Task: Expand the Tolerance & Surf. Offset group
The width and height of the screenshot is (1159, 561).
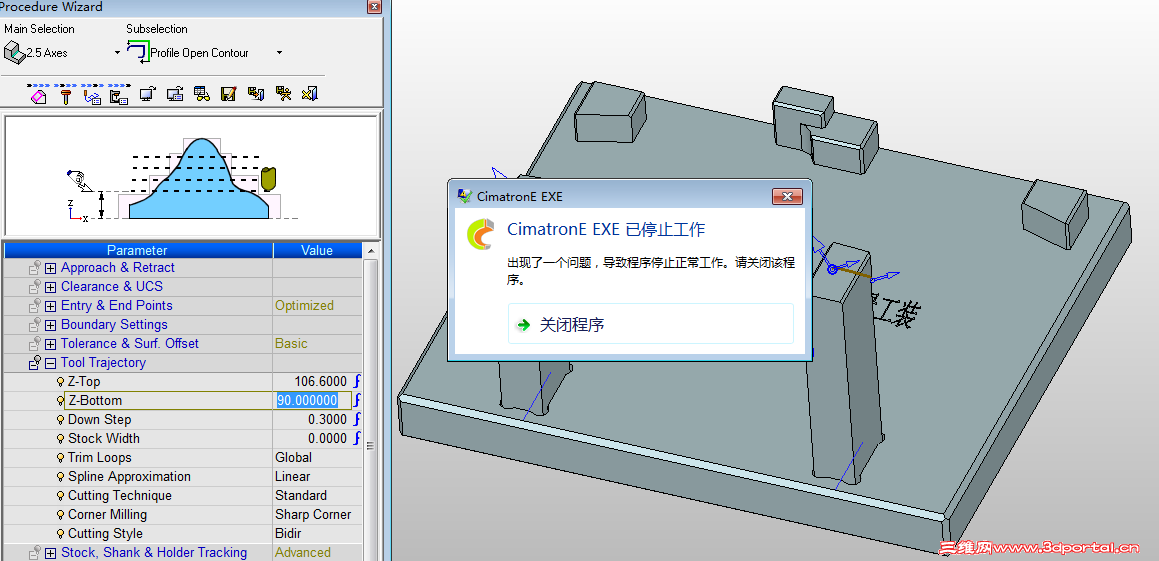Action: click(50, 344)
